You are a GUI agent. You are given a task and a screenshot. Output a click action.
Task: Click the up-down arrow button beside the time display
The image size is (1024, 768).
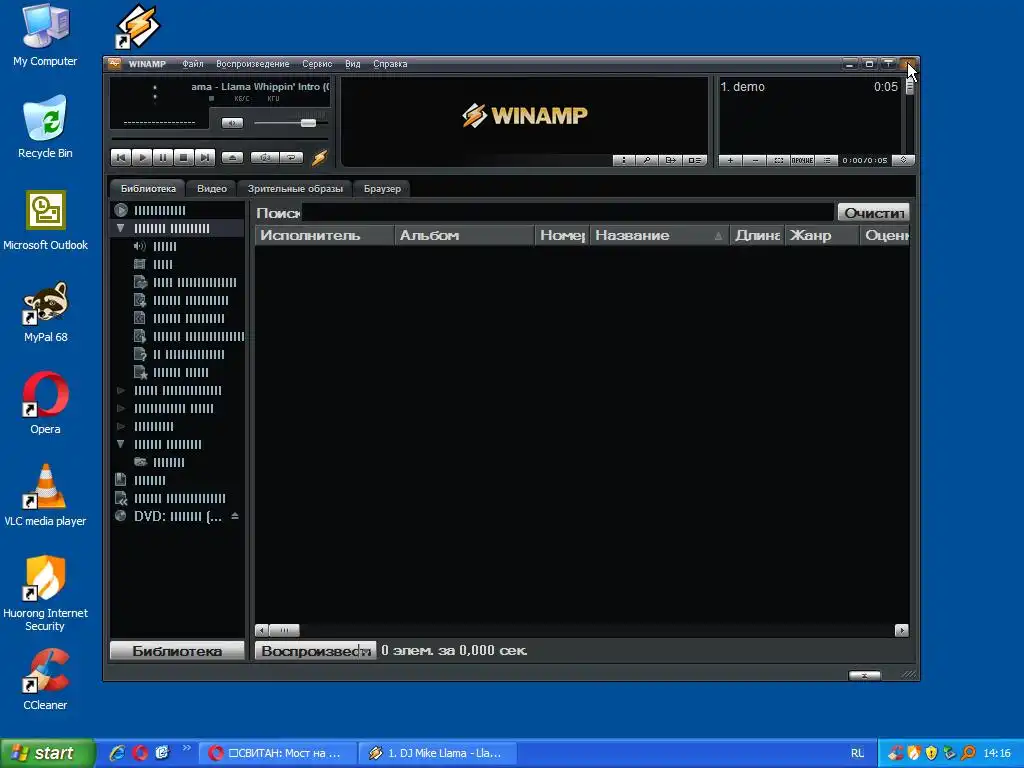tap(903, 160)
